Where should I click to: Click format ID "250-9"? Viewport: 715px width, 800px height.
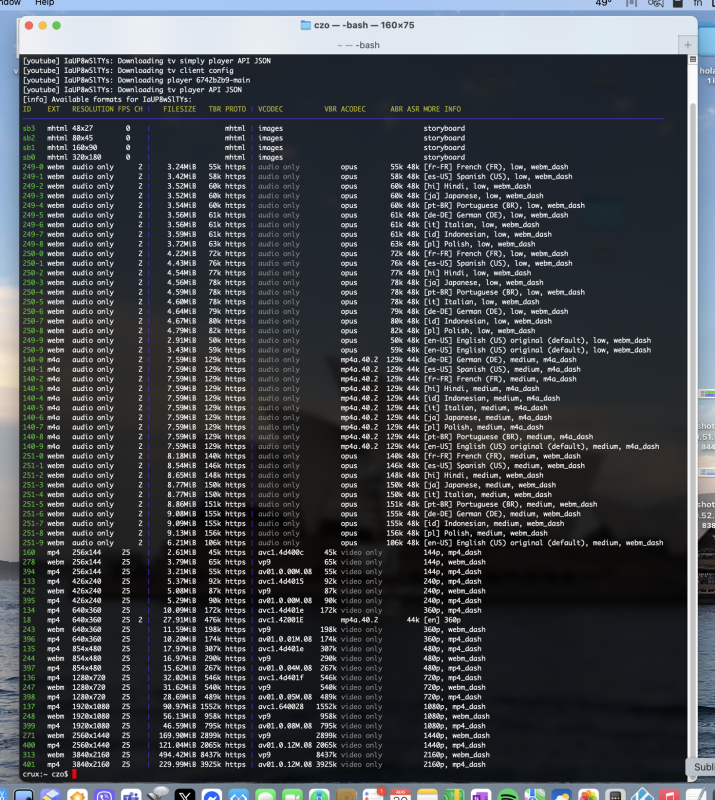point(33,351)
